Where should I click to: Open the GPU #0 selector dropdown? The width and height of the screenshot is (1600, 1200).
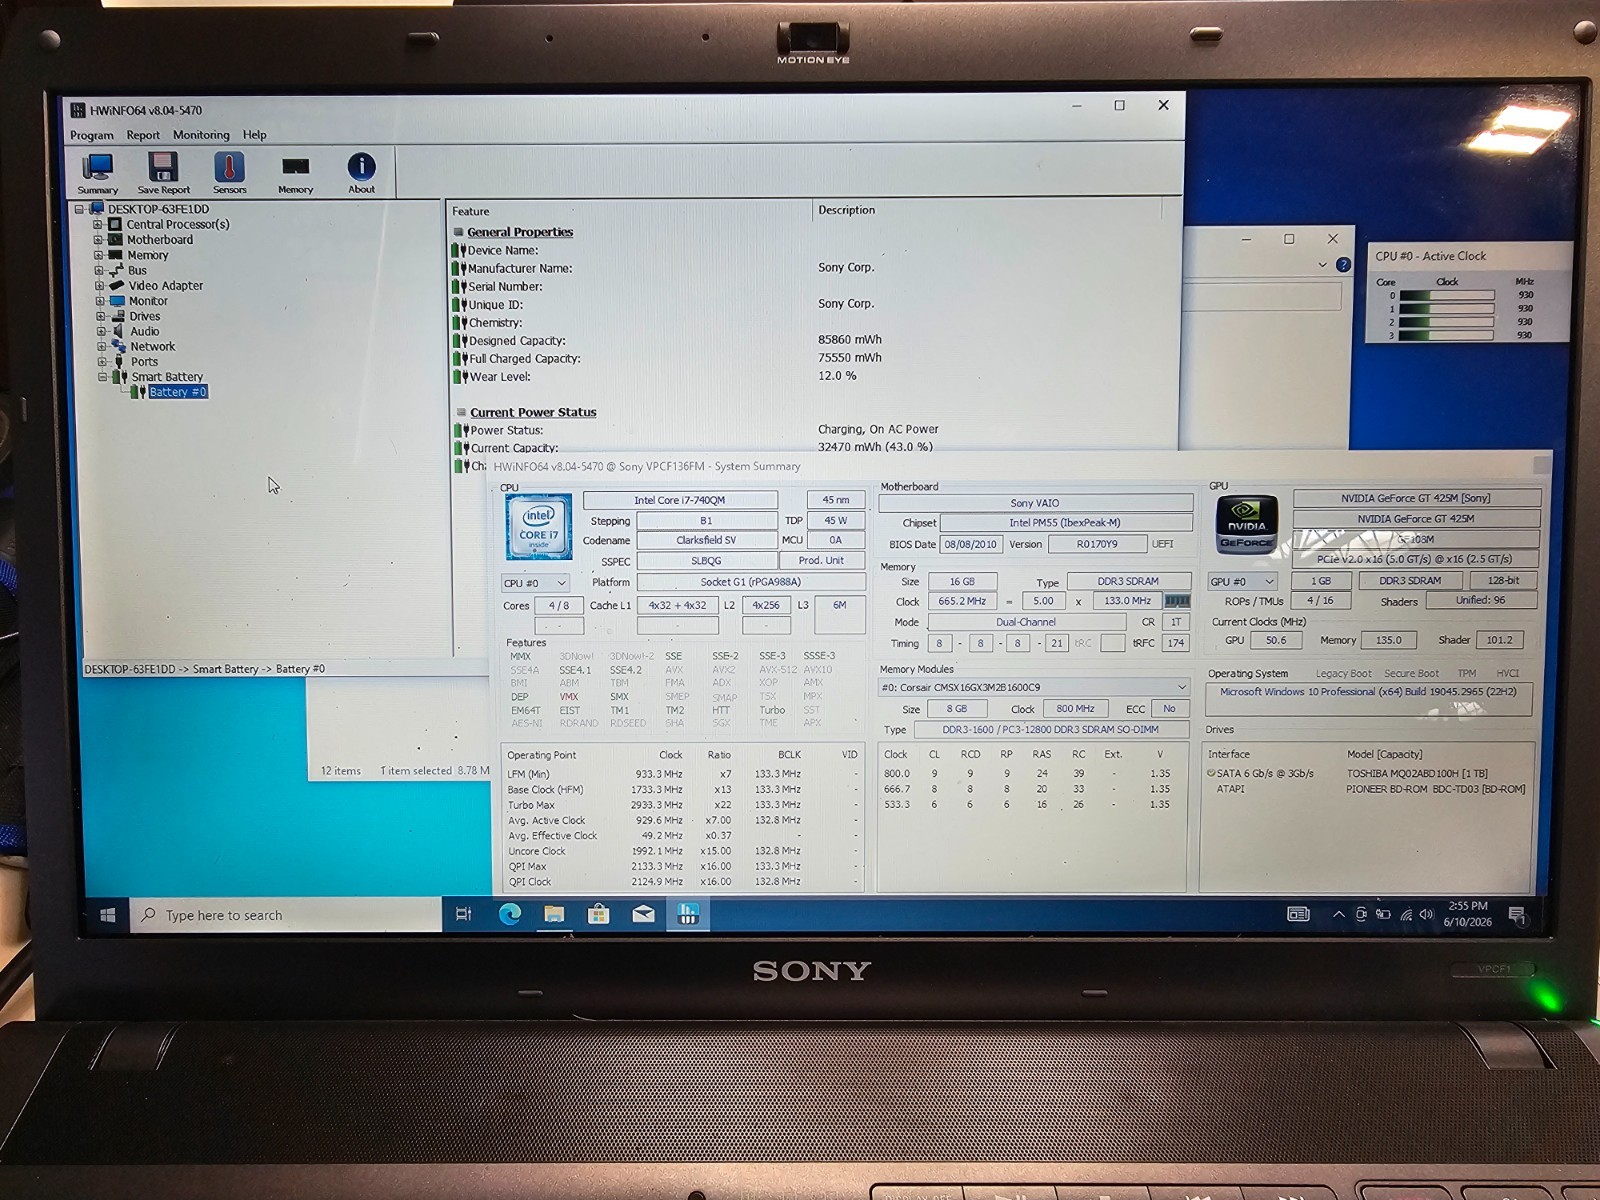pyautogui.click(x=1242, y=581)
